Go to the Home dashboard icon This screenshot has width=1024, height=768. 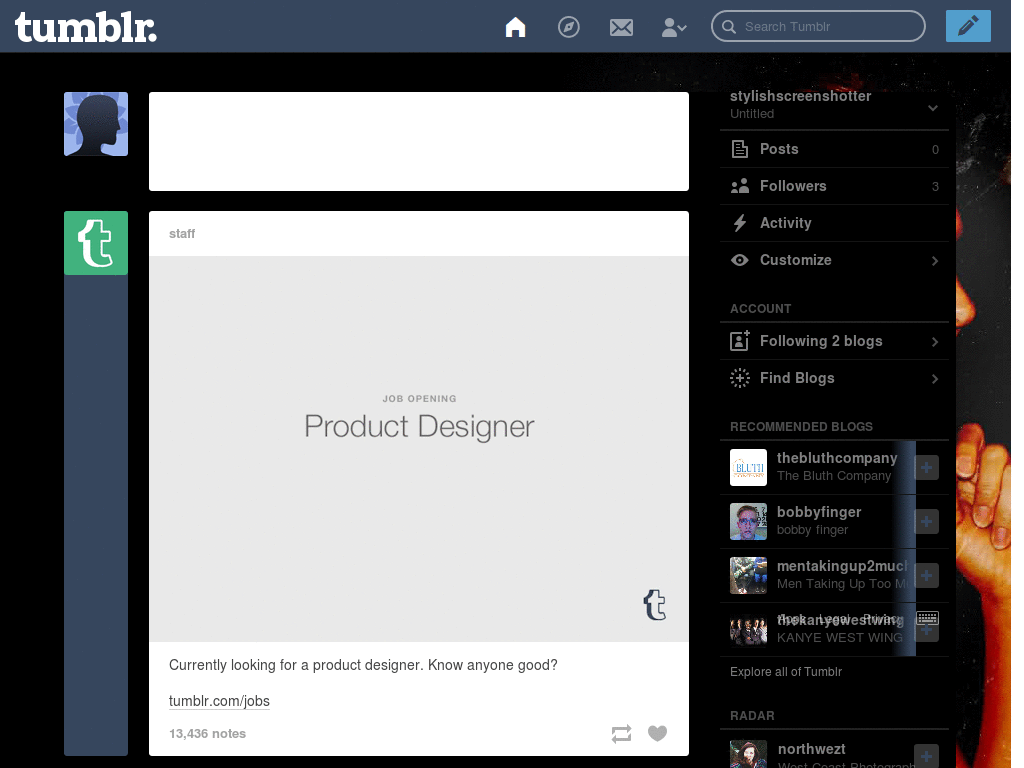[x=515, y=27]
